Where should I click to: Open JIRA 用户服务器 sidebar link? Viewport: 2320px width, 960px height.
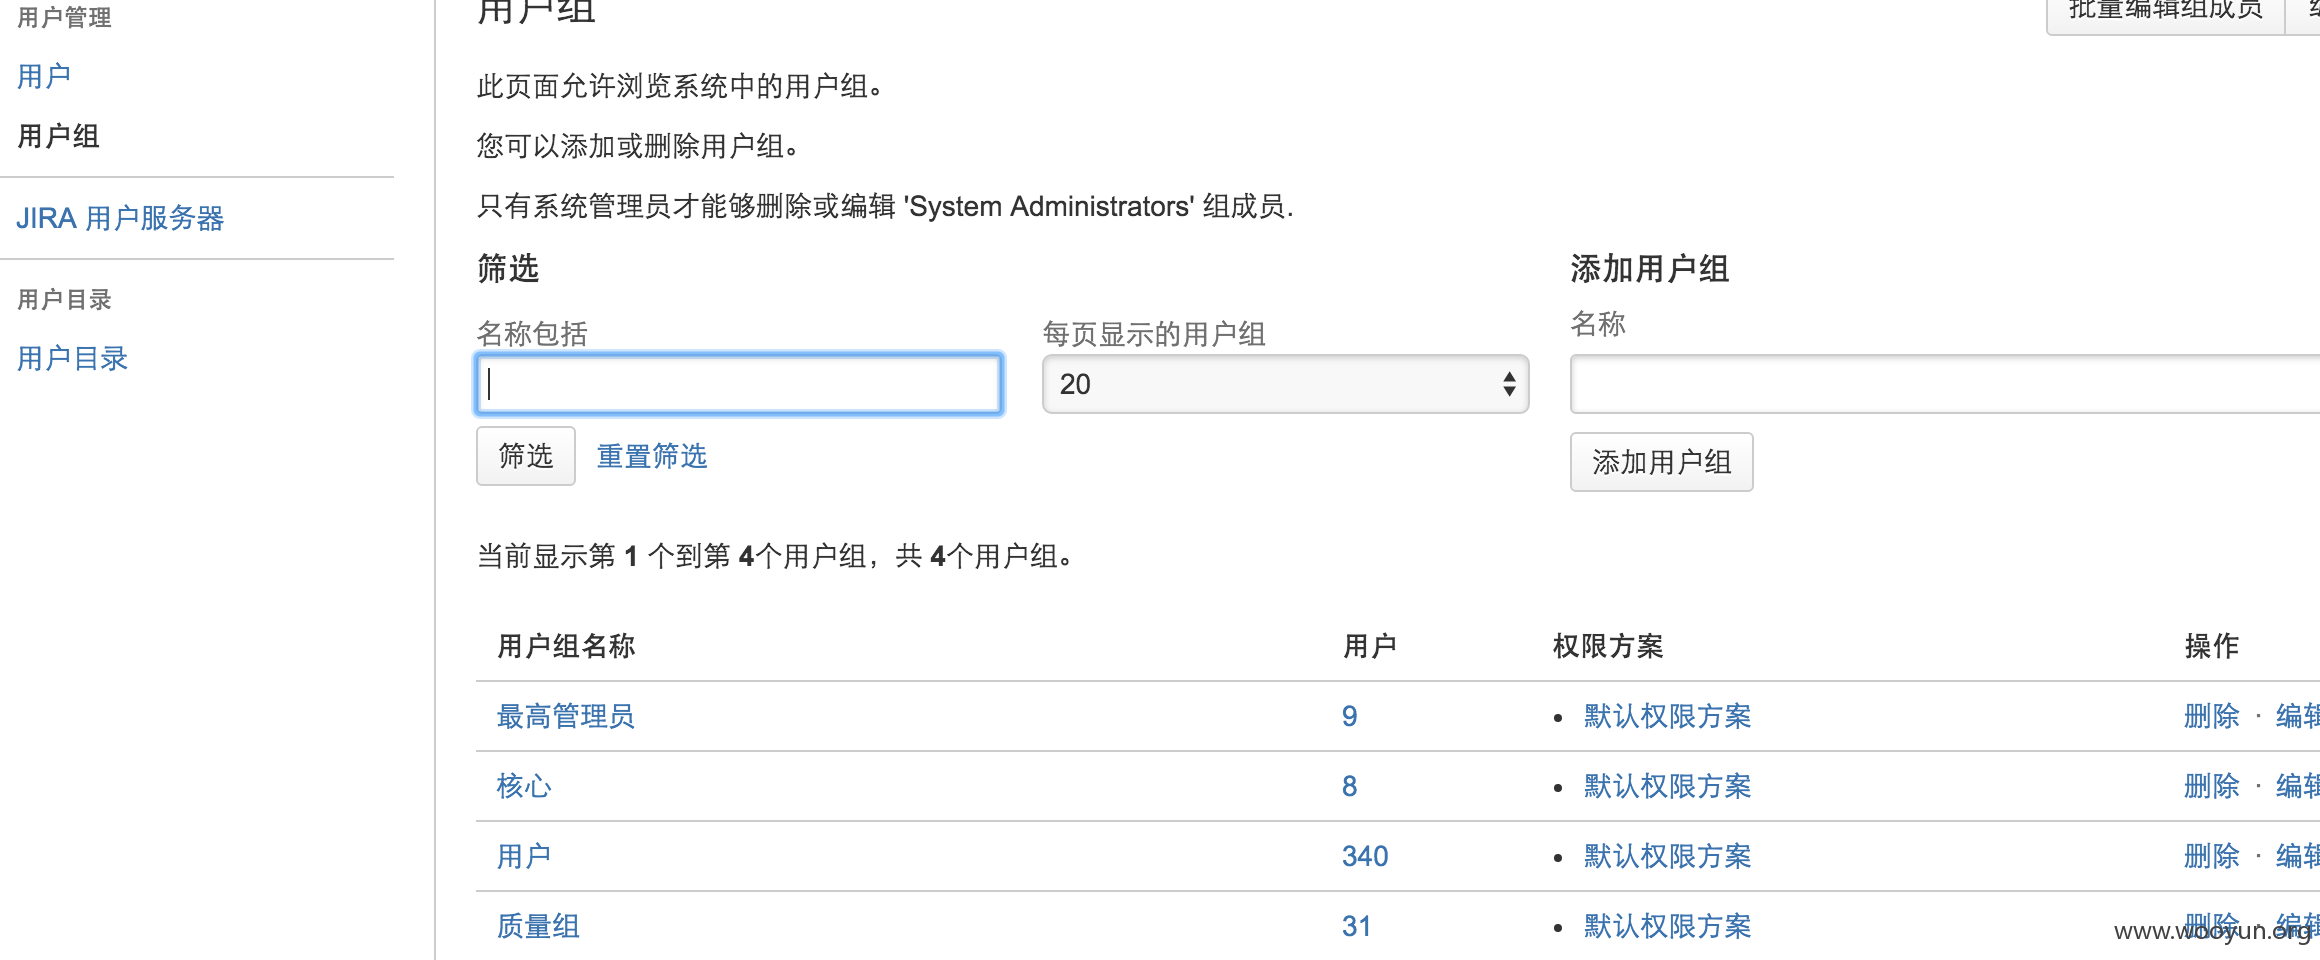120,218
